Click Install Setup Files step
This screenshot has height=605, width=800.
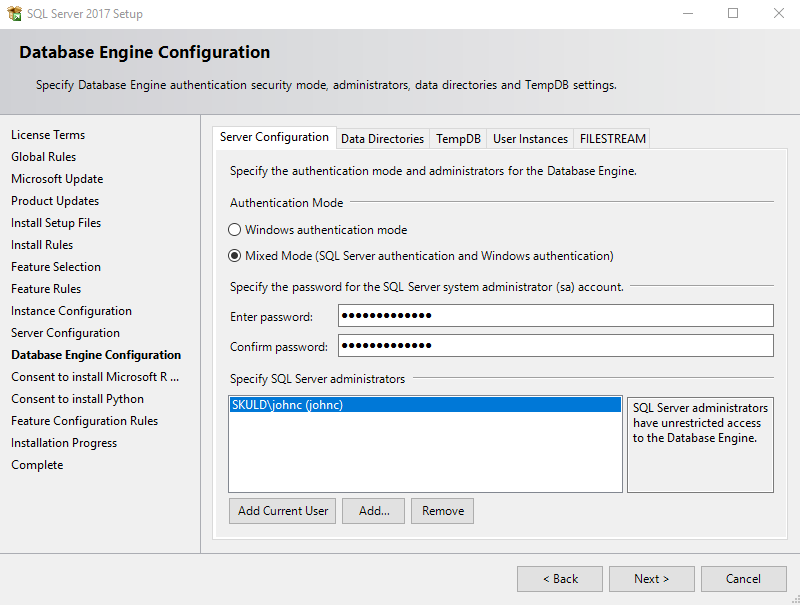click(x=56, y=223)
